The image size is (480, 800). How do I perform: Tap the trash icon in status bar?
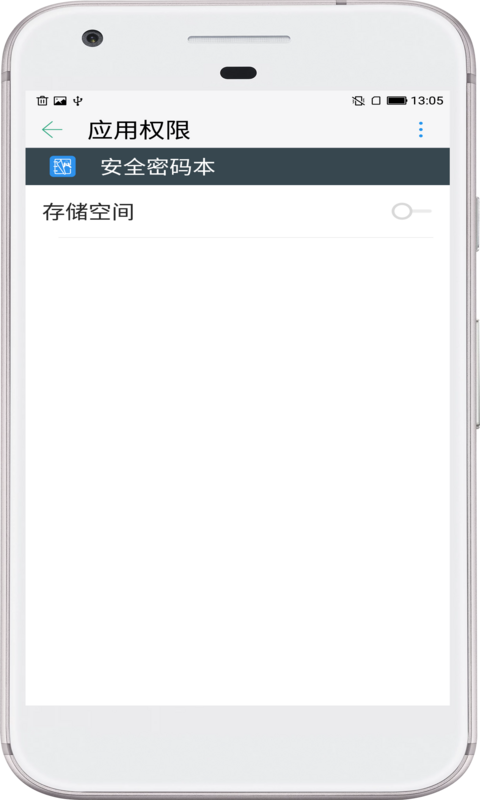(42, 101)
